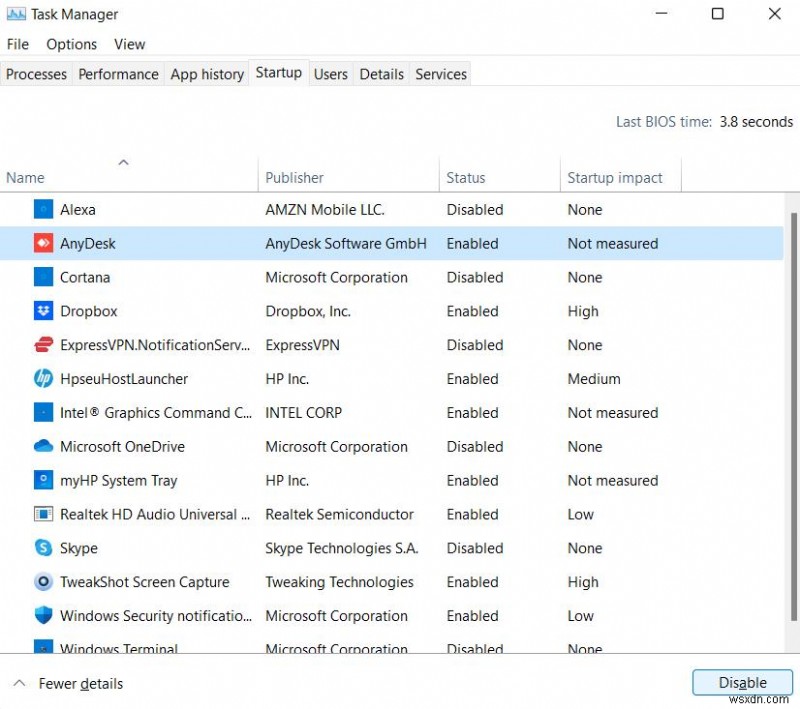Select the Dropbox icon in the list
Screen dimensions: 800x709
(43, 311)
